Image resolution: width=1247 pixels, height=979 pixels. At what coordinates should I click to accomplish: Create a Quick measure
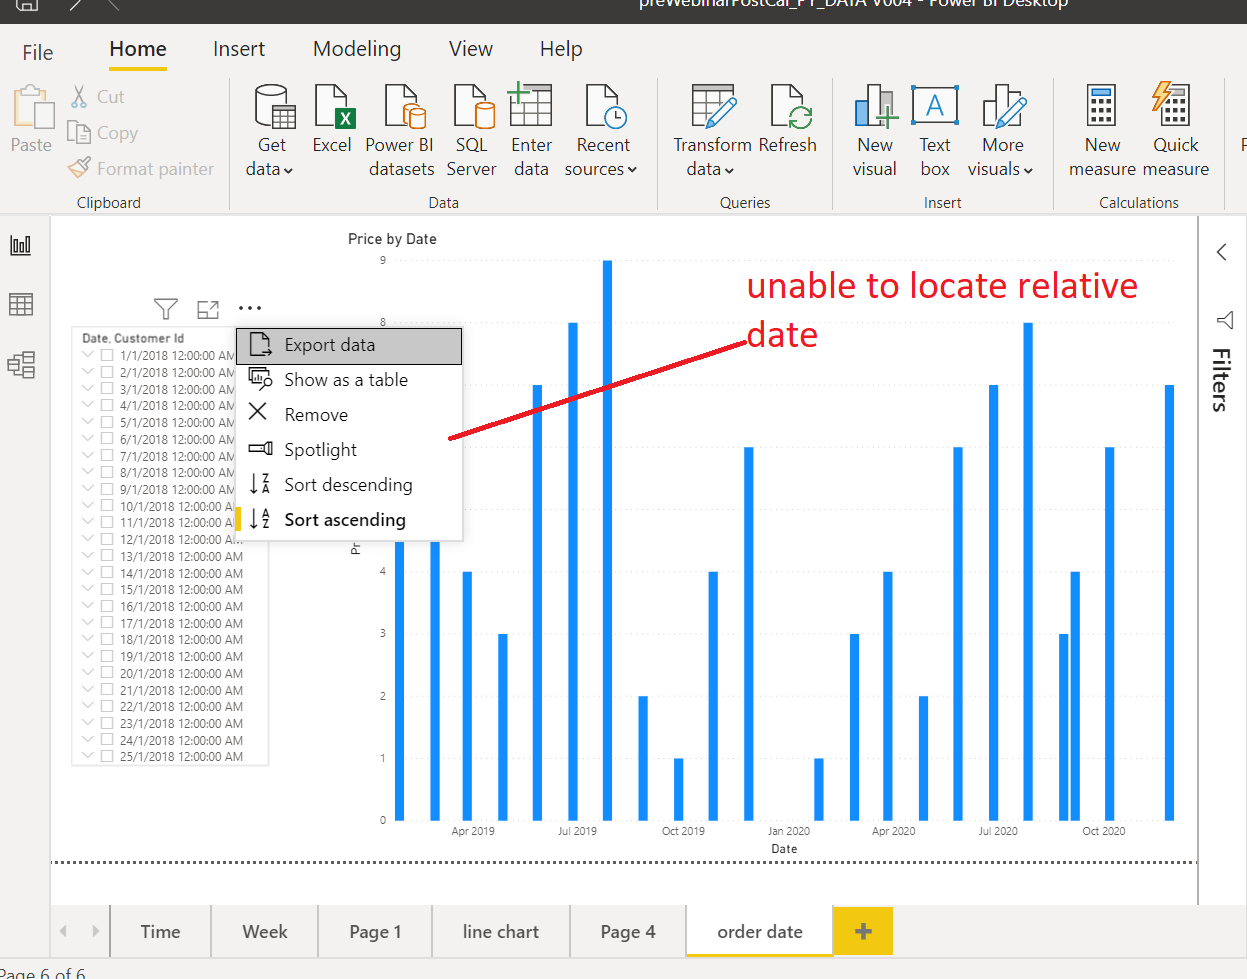[1175, 131]
